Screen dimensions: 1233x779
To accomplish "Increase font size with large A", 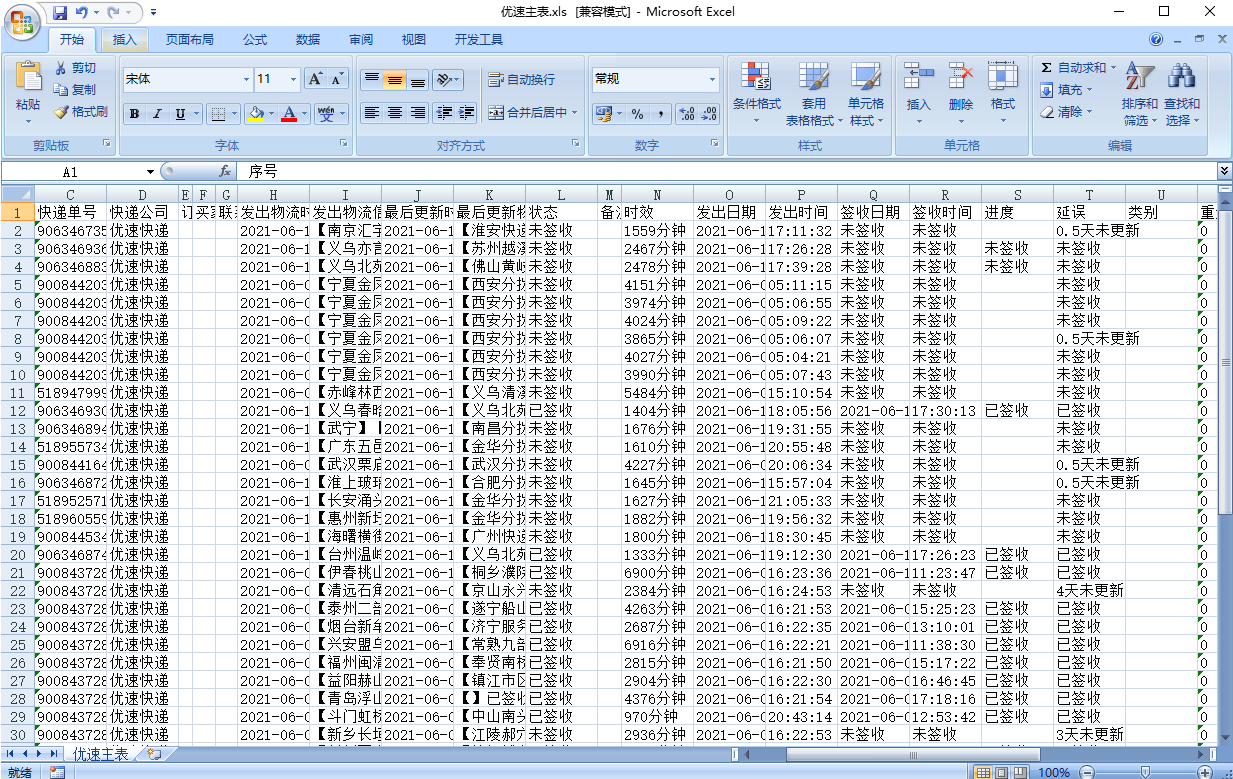I will click(315, 79).
